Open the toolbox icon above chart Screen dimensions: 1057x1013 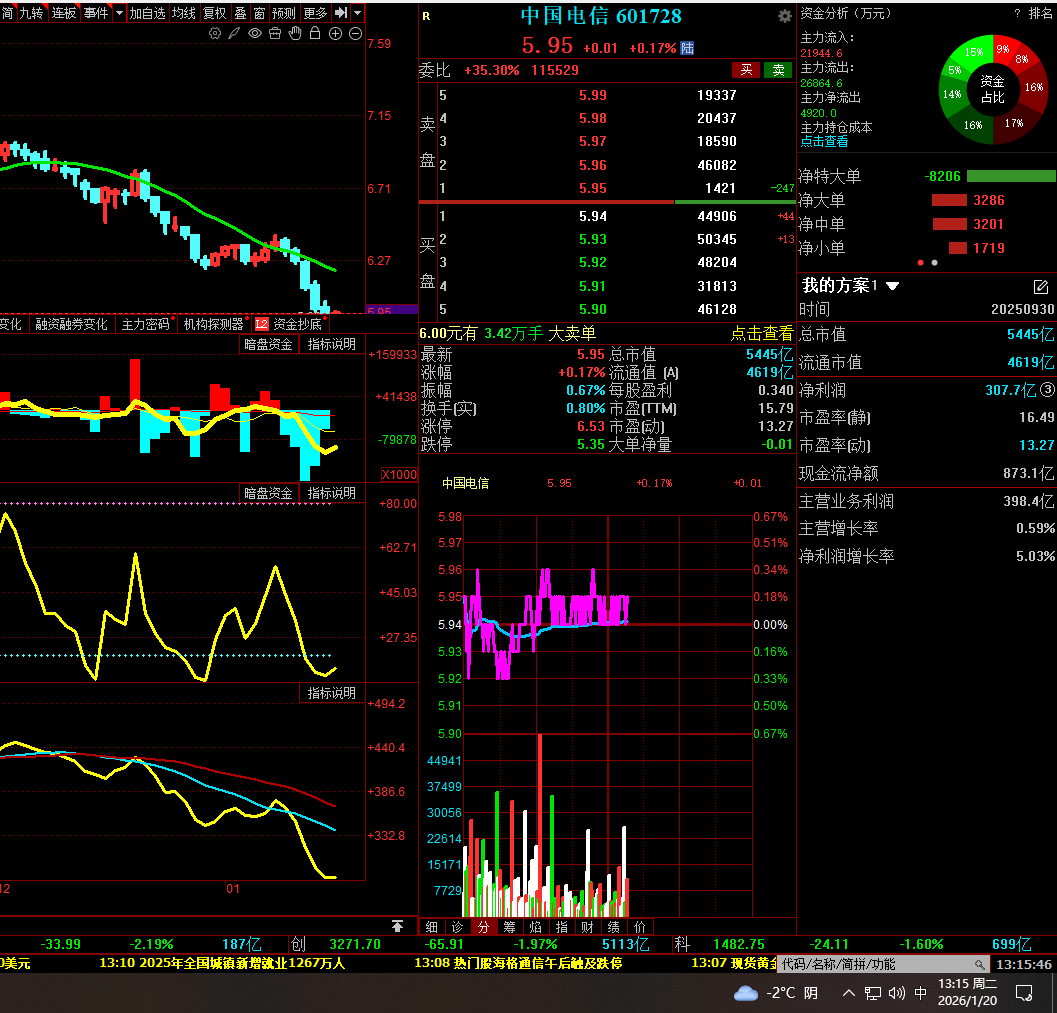[x=275, y=33]
